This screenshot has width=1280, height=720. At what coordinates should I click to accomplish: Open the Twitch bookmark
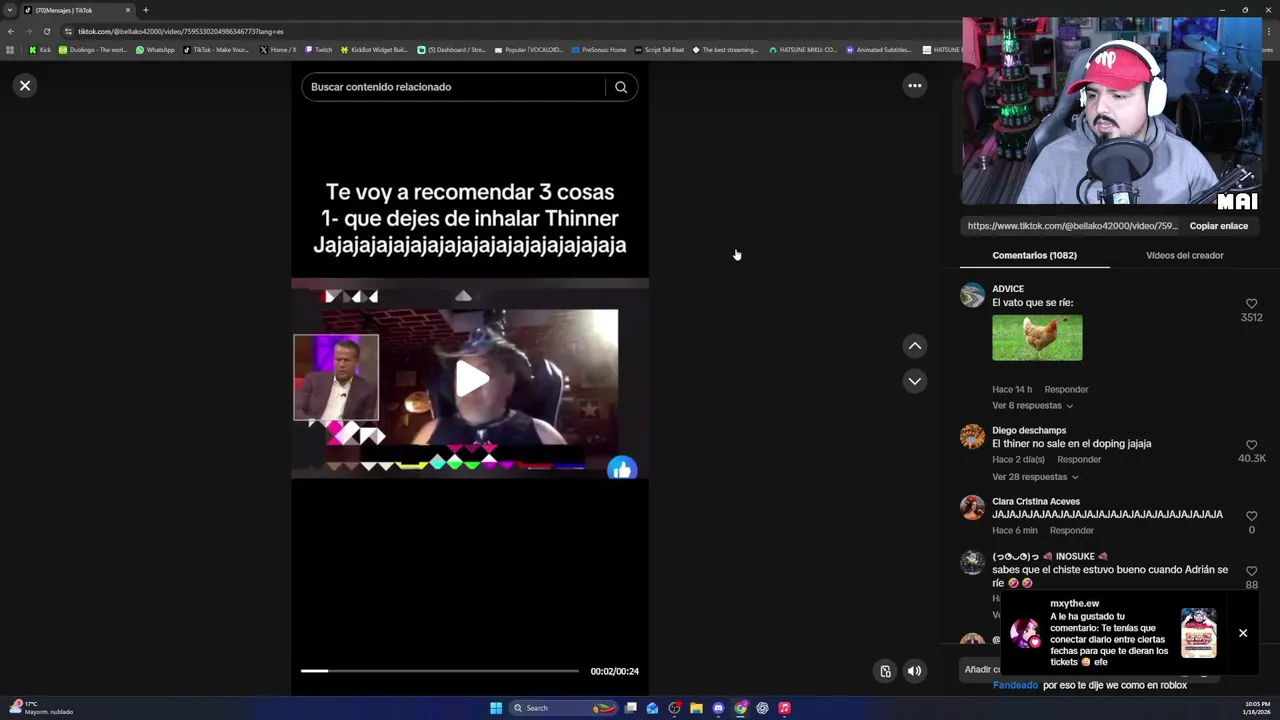tap(318, 50)
